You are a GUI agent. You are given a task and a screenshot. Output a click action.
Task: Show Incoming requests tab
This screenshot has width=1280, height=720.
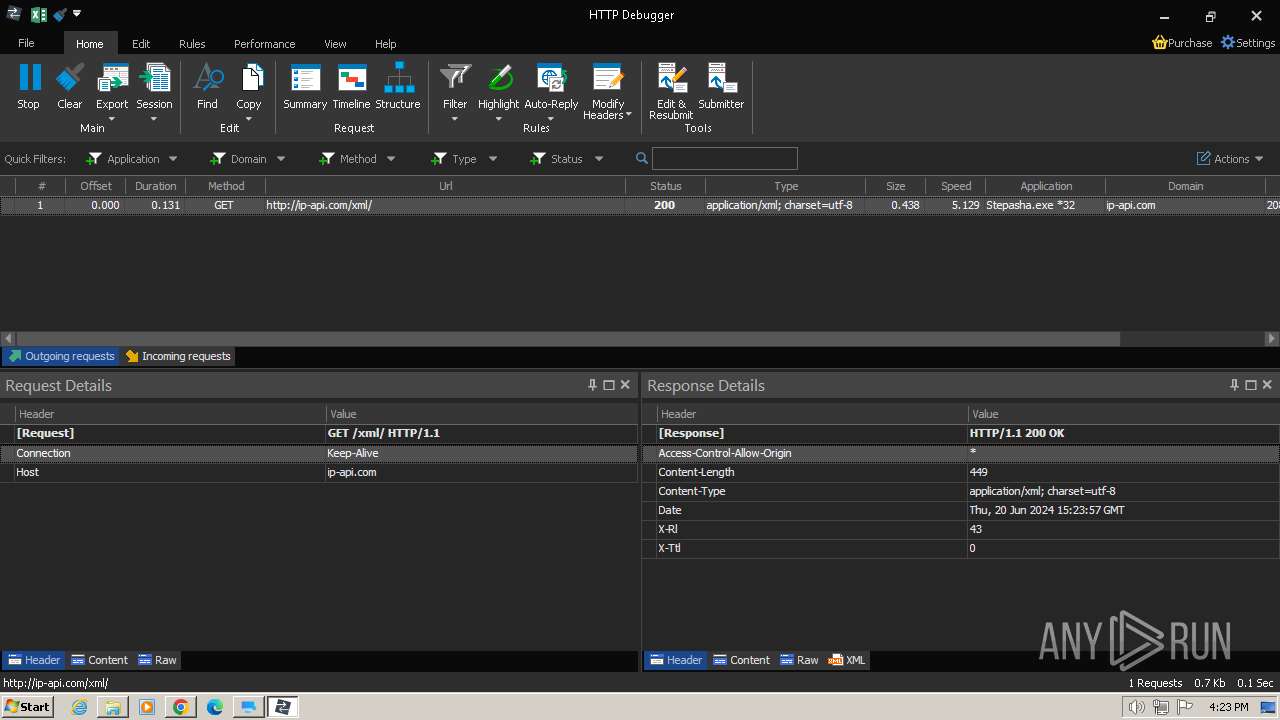[178, 356]
